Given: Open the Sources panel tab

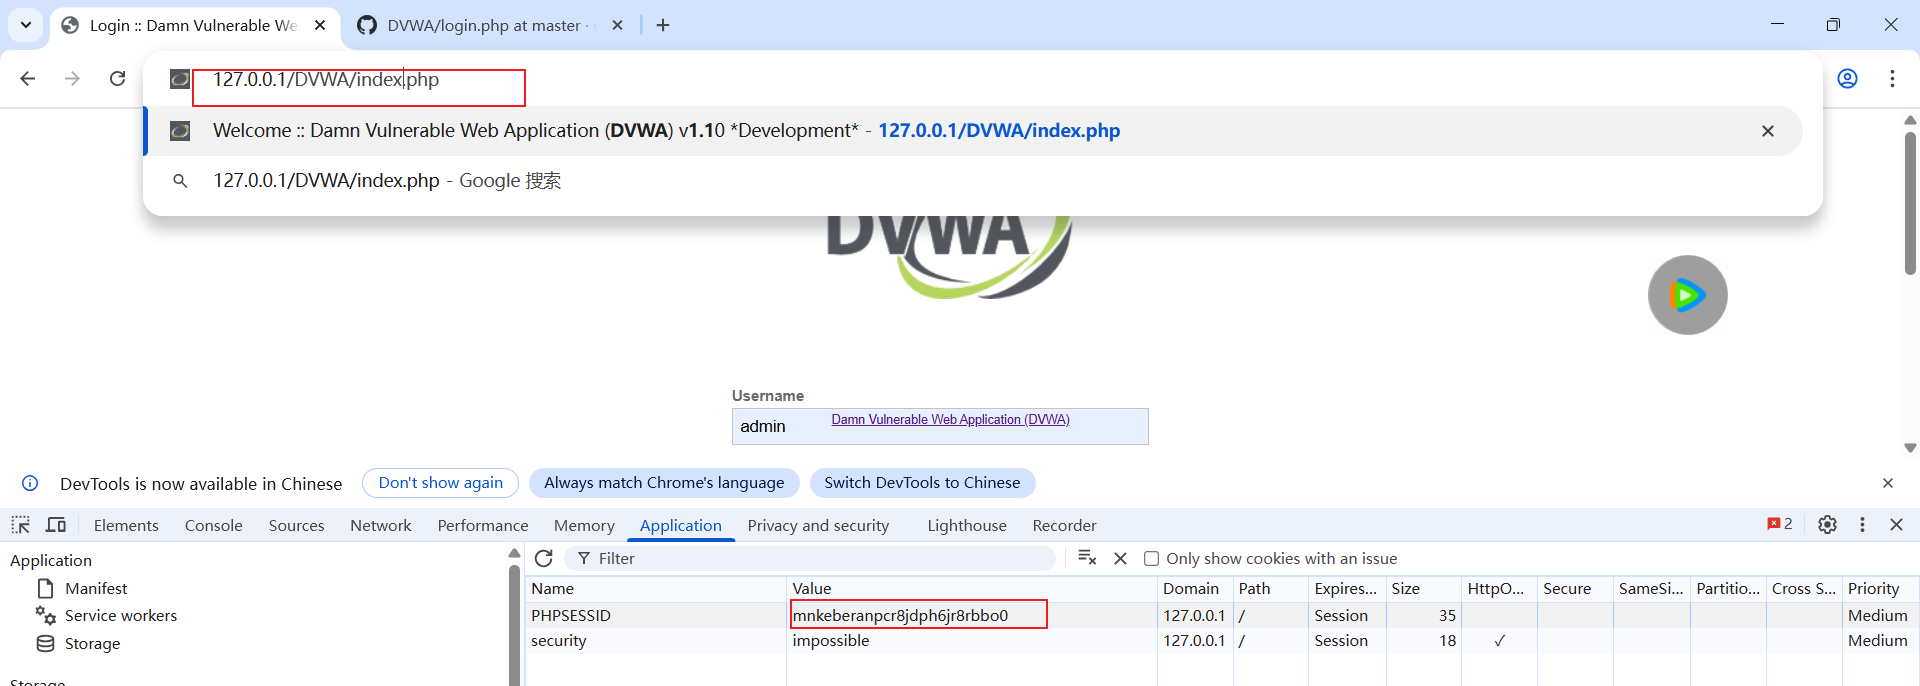Looking at the screenshot, I should (x=296, y=525).
